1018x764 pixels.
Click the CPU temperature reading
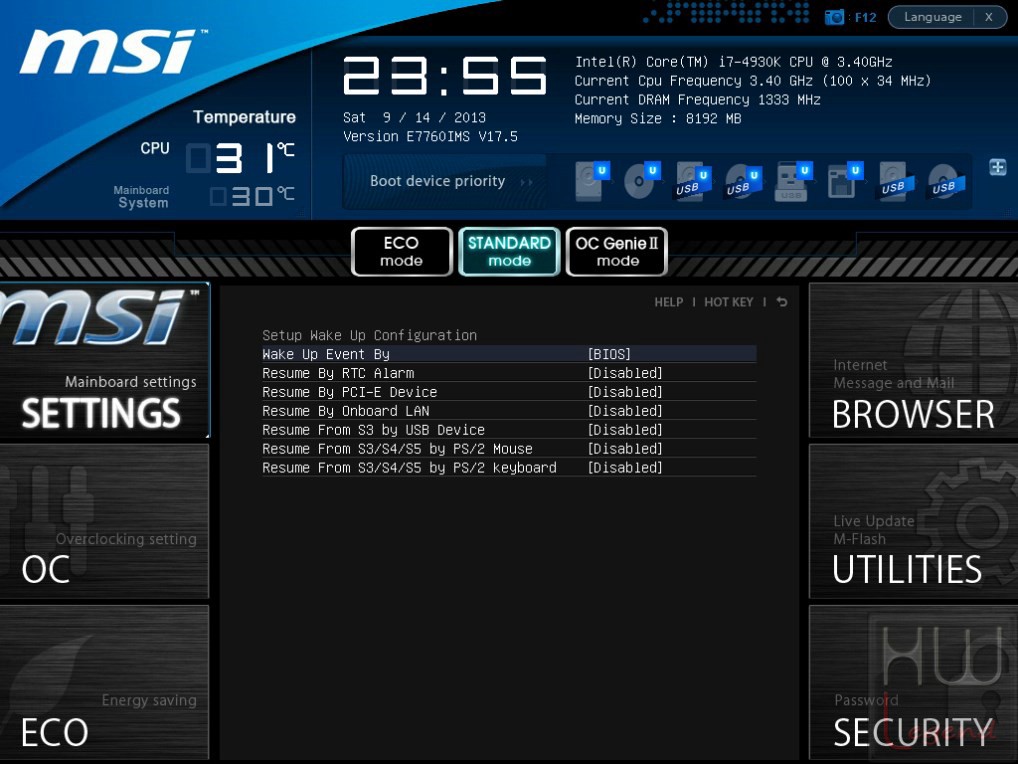click(240, 158)
